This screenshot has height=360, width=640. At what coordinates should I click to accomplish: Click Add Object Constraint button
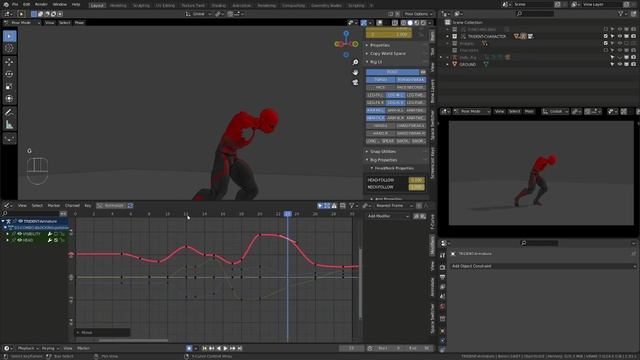(x=543, y=266)
